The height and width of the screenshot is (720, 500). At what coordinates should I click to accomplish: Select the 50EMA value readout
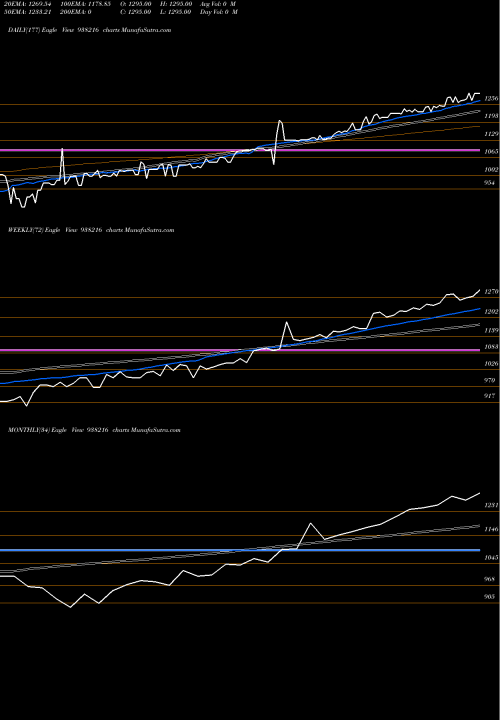click(x=26, y=12)
